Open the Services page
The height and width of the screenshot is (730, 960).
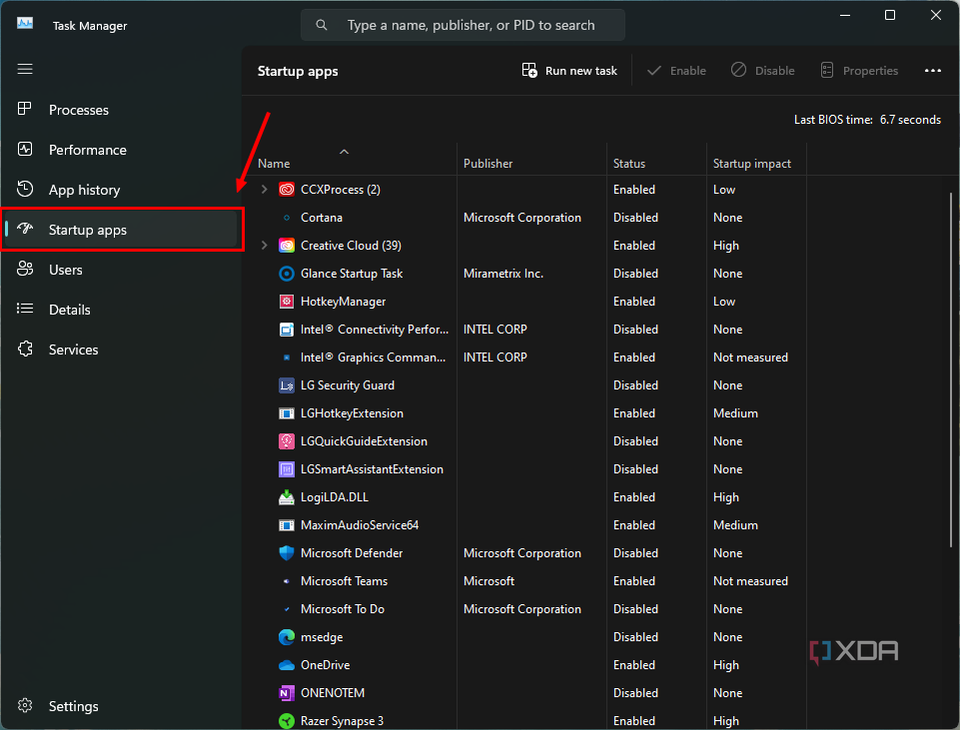(120, 349)
